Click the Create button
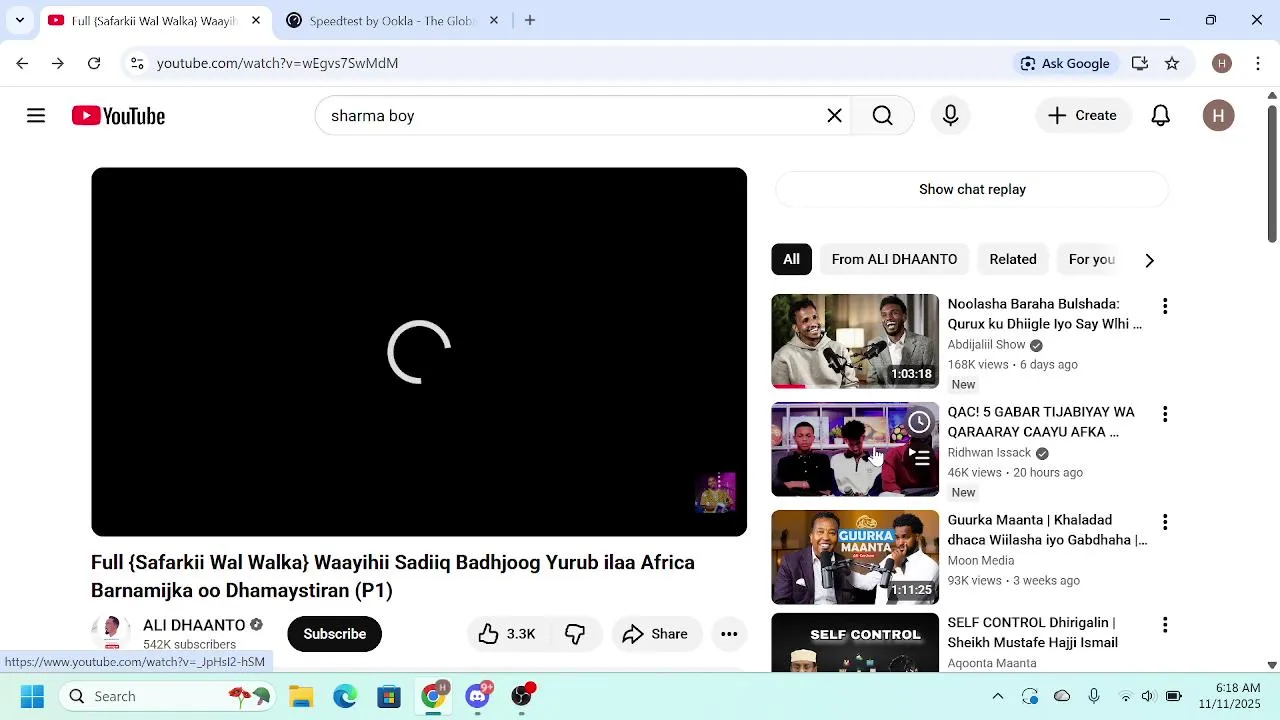The height and width of the screenshot is (720, 1280). (1082, 116)
